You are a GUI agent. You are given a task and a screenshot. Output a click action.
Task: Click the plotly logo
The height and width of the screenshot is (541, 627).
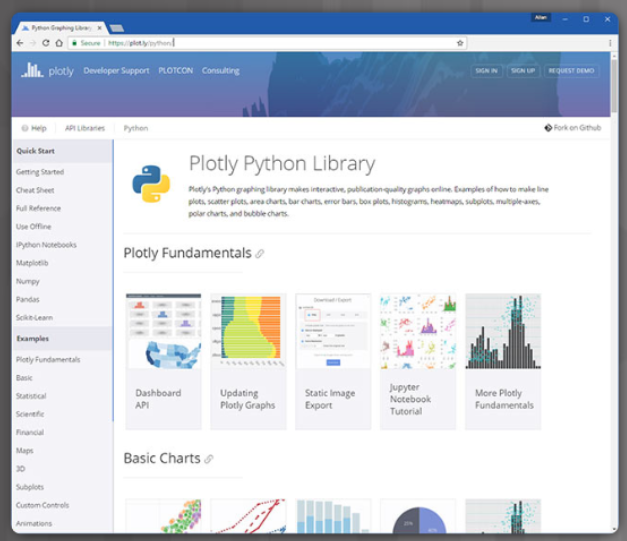point(48,70)
